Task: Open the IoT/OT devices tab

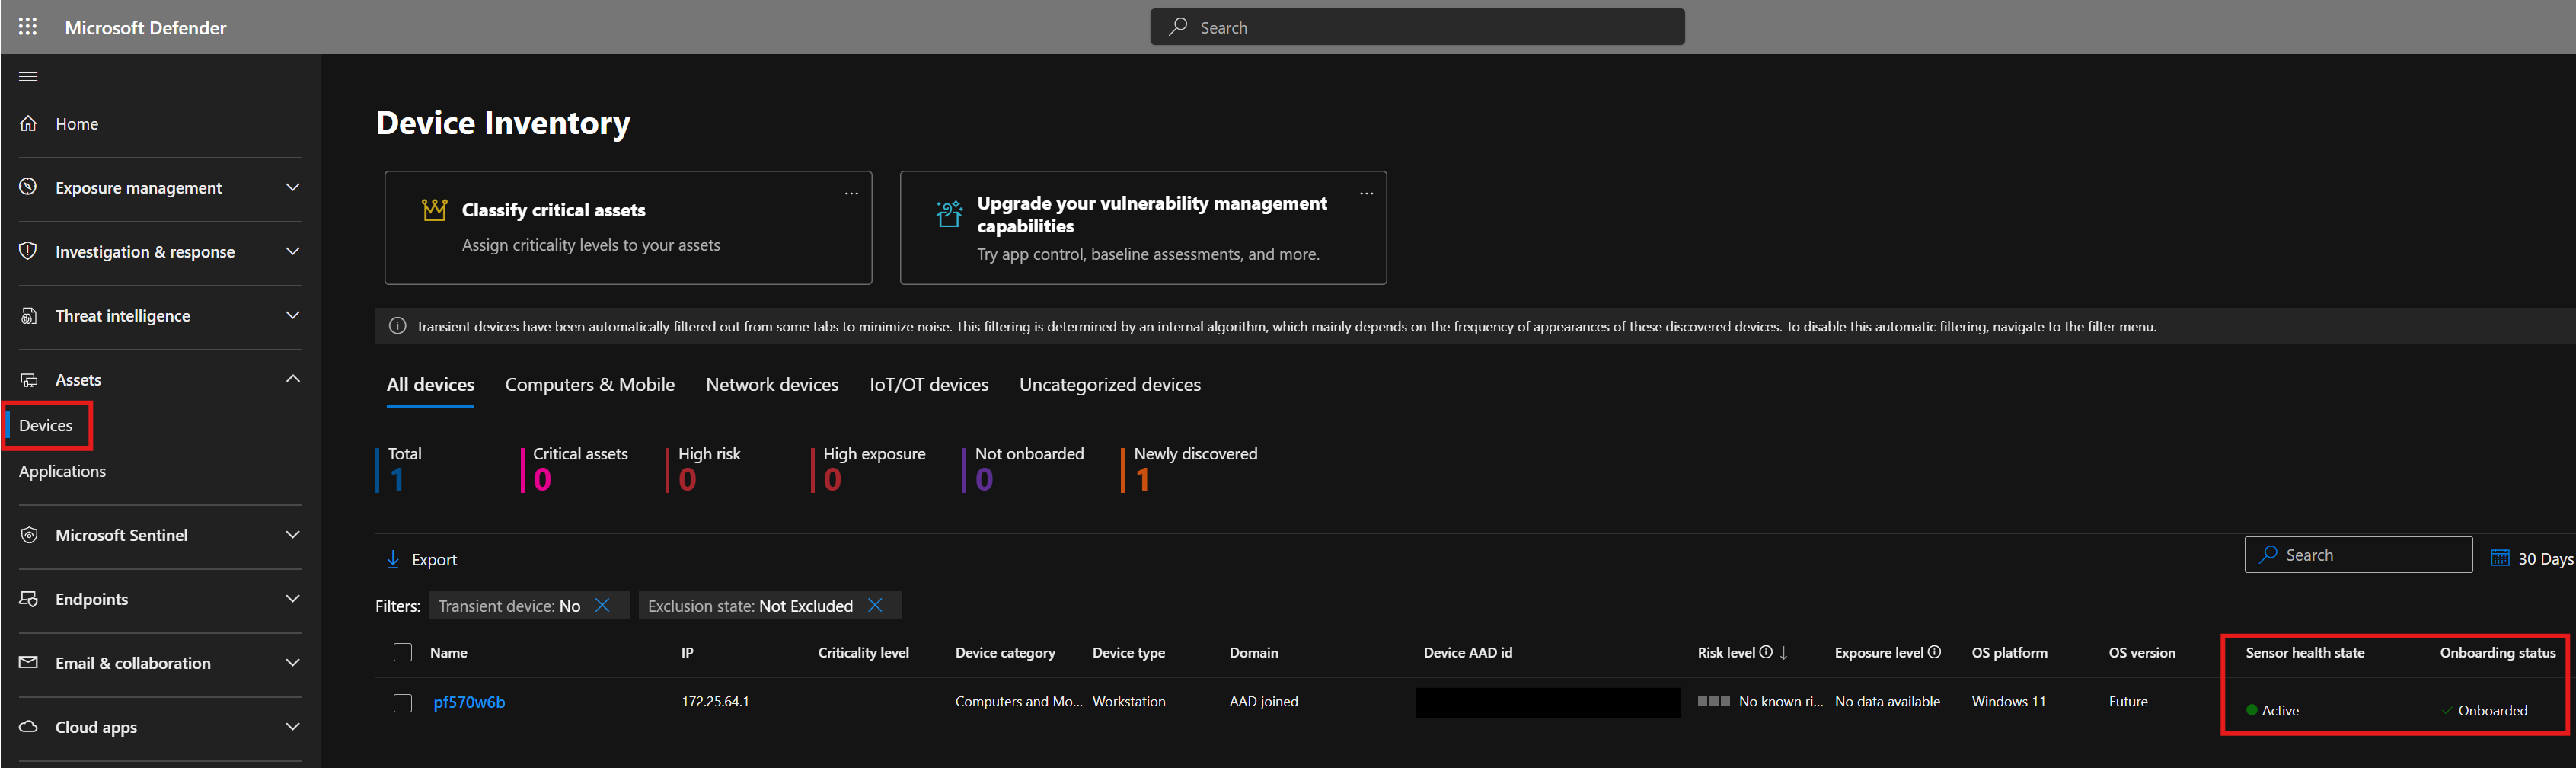Action: [929, 385]
